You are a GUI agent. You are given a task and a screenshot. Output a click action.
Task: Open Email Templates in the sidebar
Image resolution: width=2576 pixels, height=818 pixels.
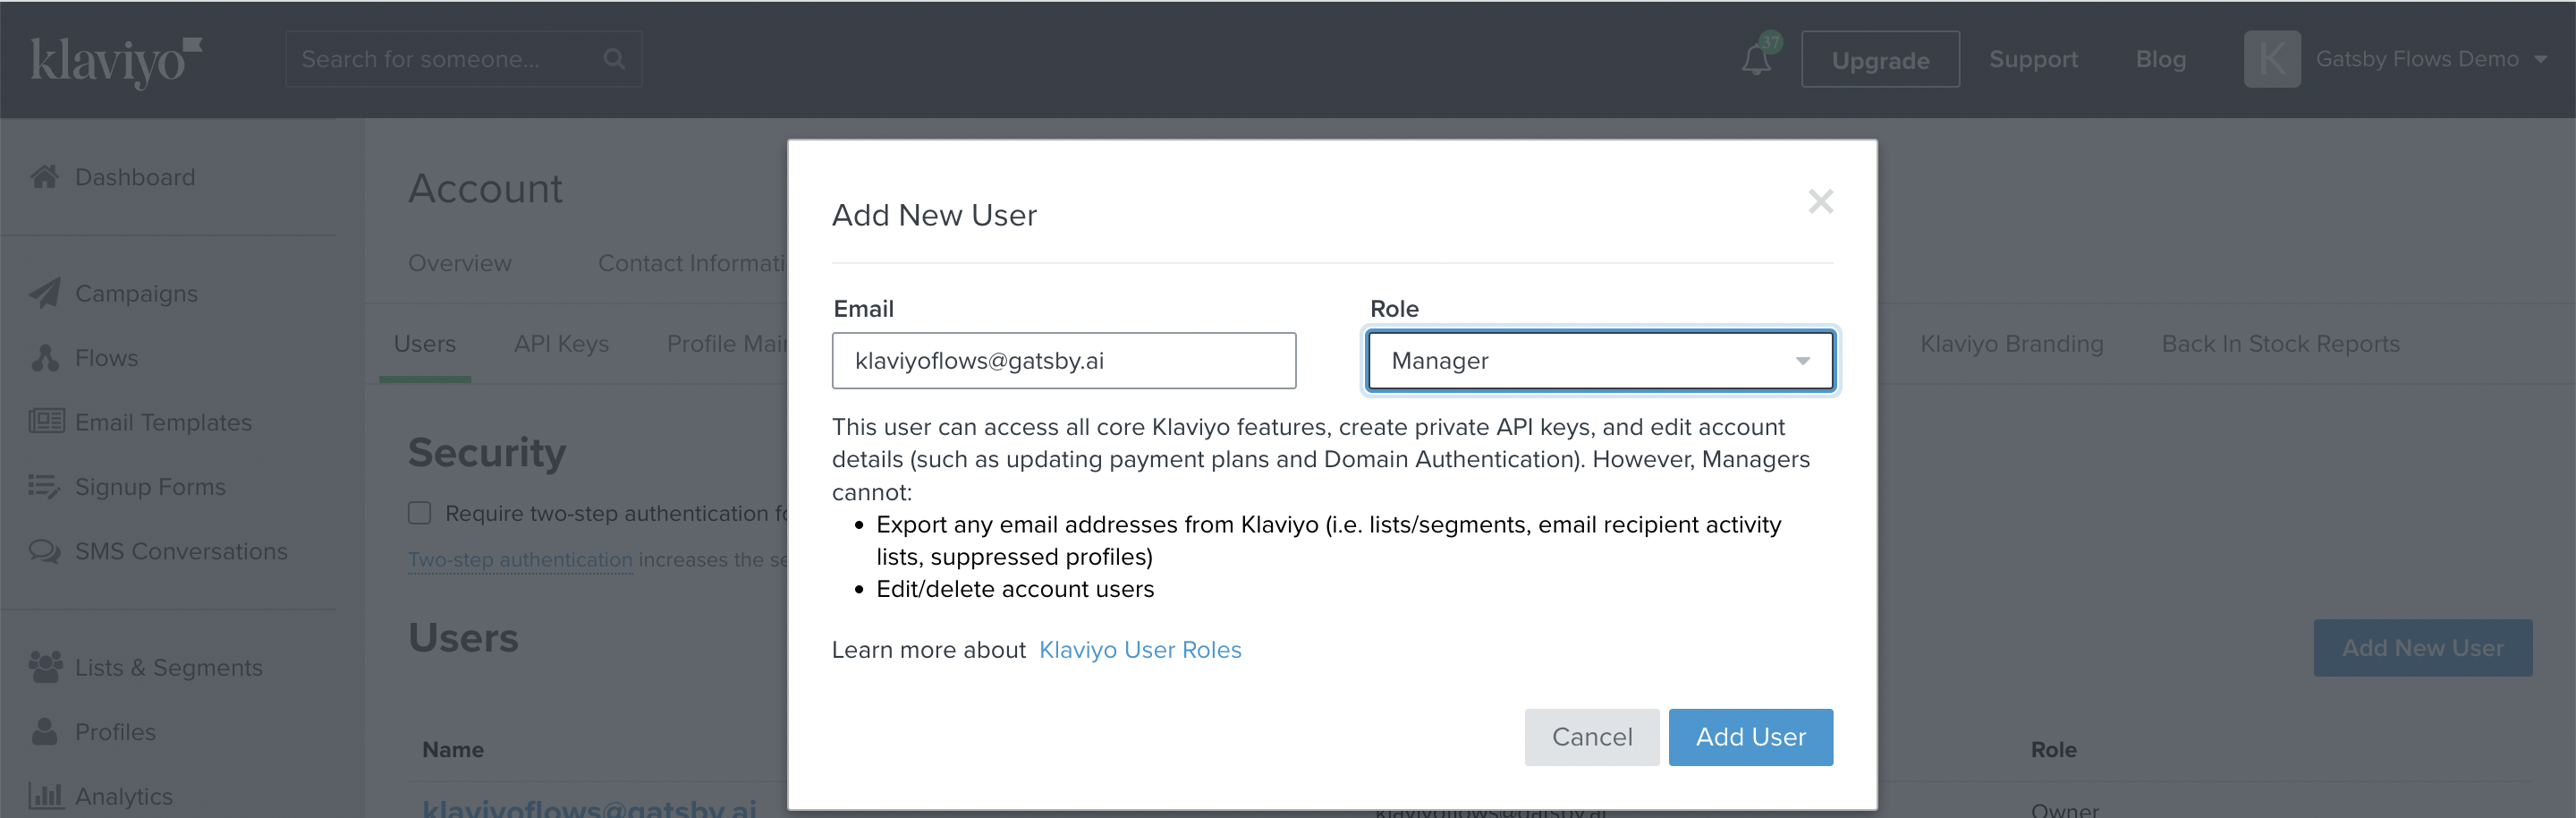click(x=163, y=422)
